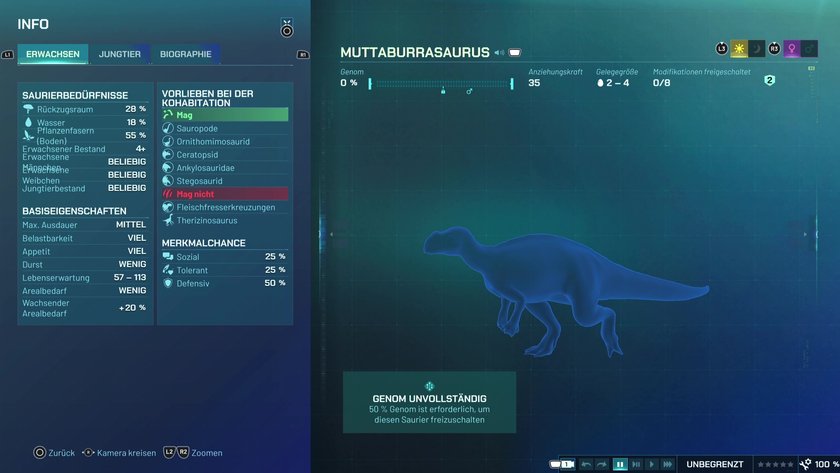Select the Lebenserwartung 57 – 113 row
This screenshot has height=473, width=840.
85,277
